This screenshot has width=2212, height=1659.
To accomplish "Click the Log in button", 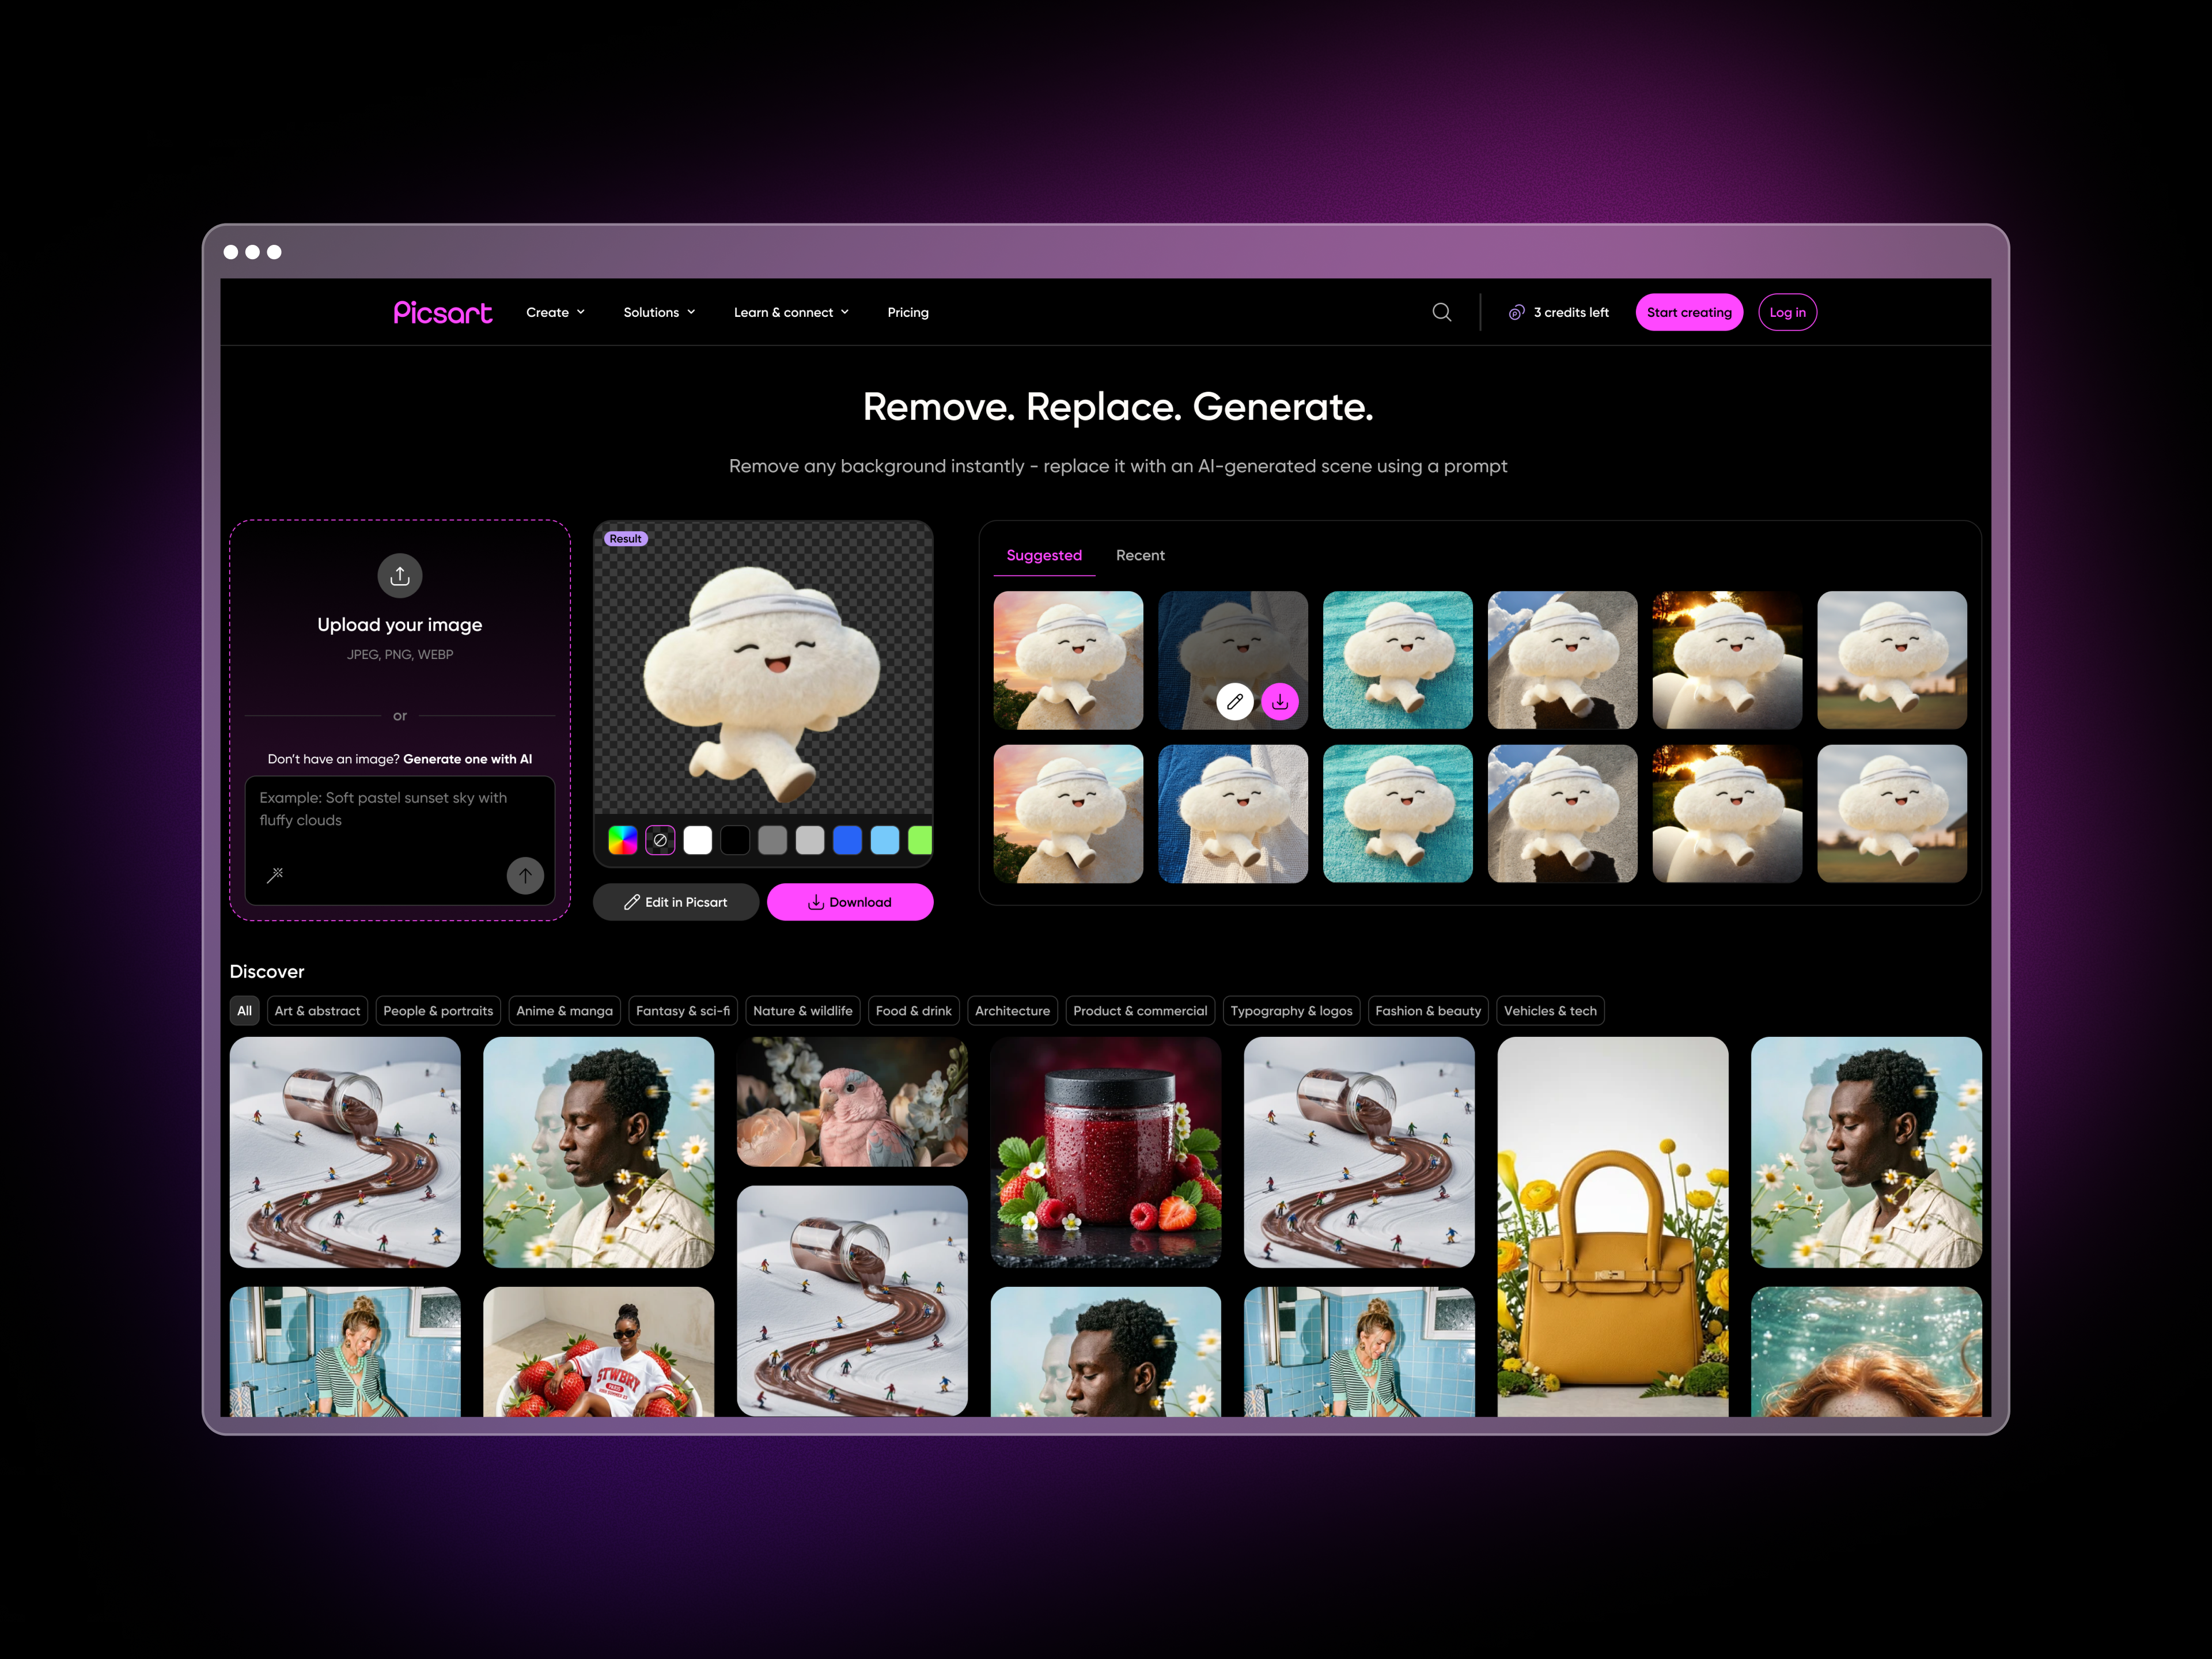I will [1787, 312].
